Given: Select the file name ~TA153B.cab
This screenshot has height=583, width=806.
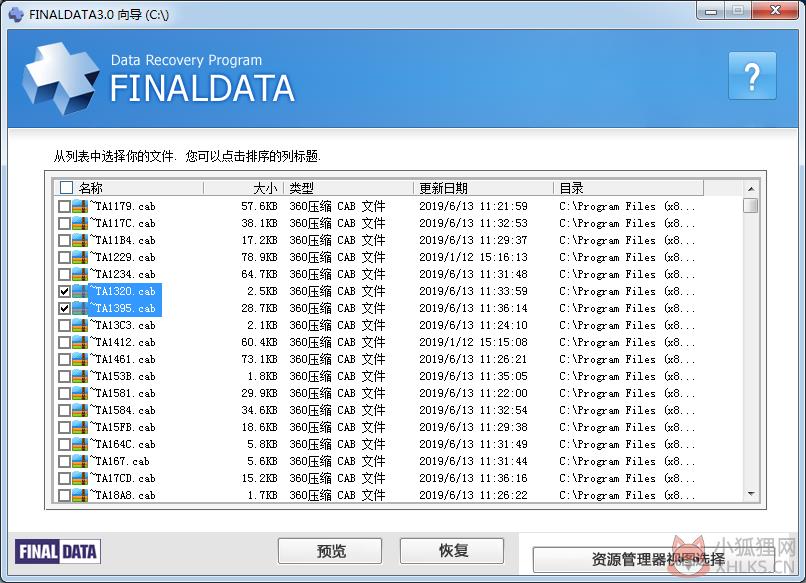Looking at the screenshot, I should 122,376.
